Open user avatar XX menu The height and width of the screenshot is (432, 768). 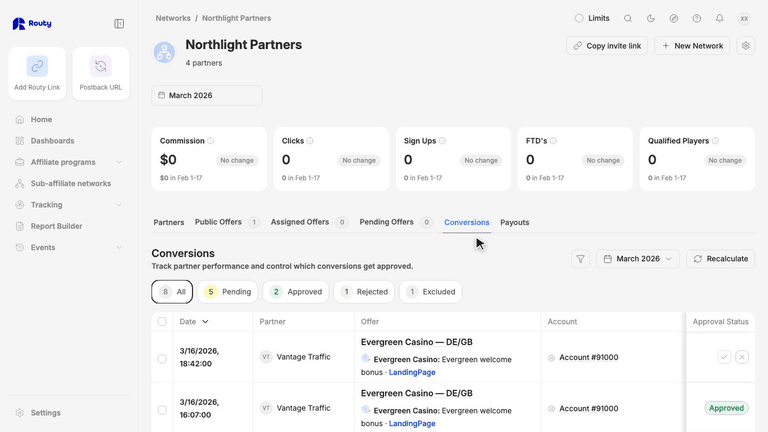coord(744,19)
